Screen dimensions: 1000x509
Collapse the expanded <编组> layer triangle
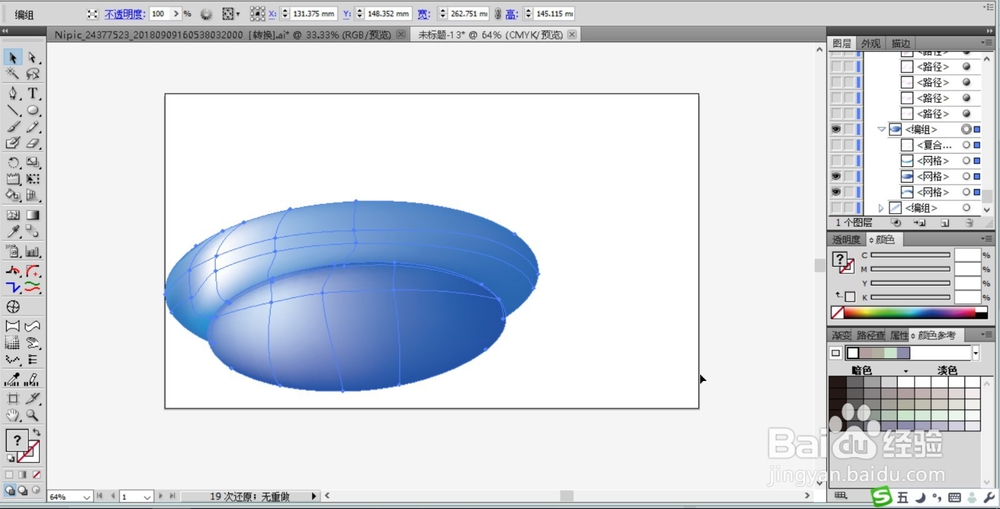coord(881,129)
